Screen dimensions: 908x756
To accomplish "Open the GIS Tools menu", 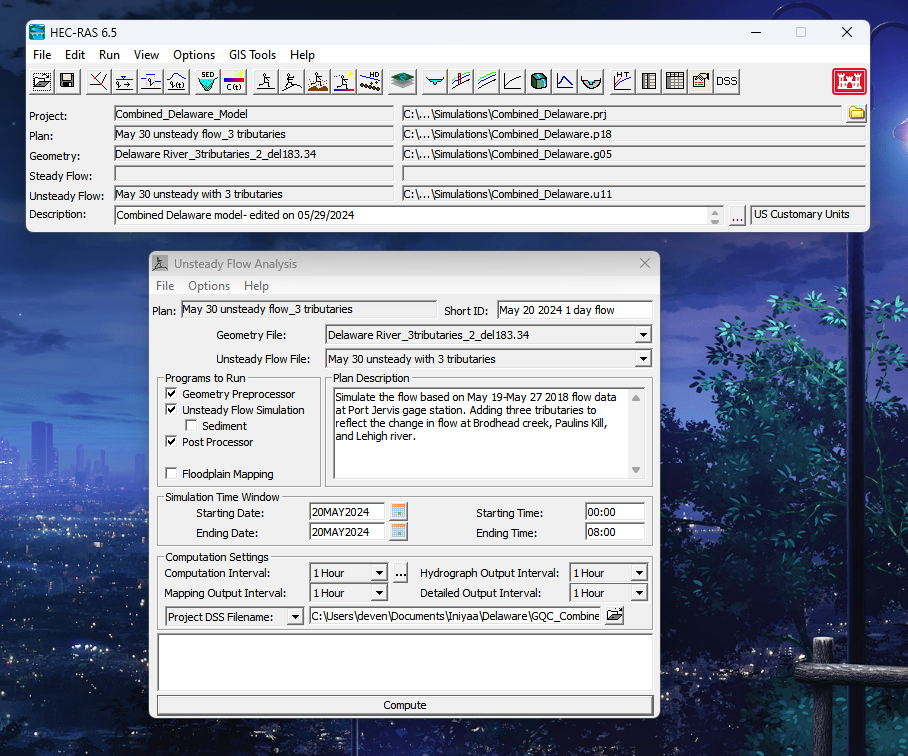I will (252, 55).
